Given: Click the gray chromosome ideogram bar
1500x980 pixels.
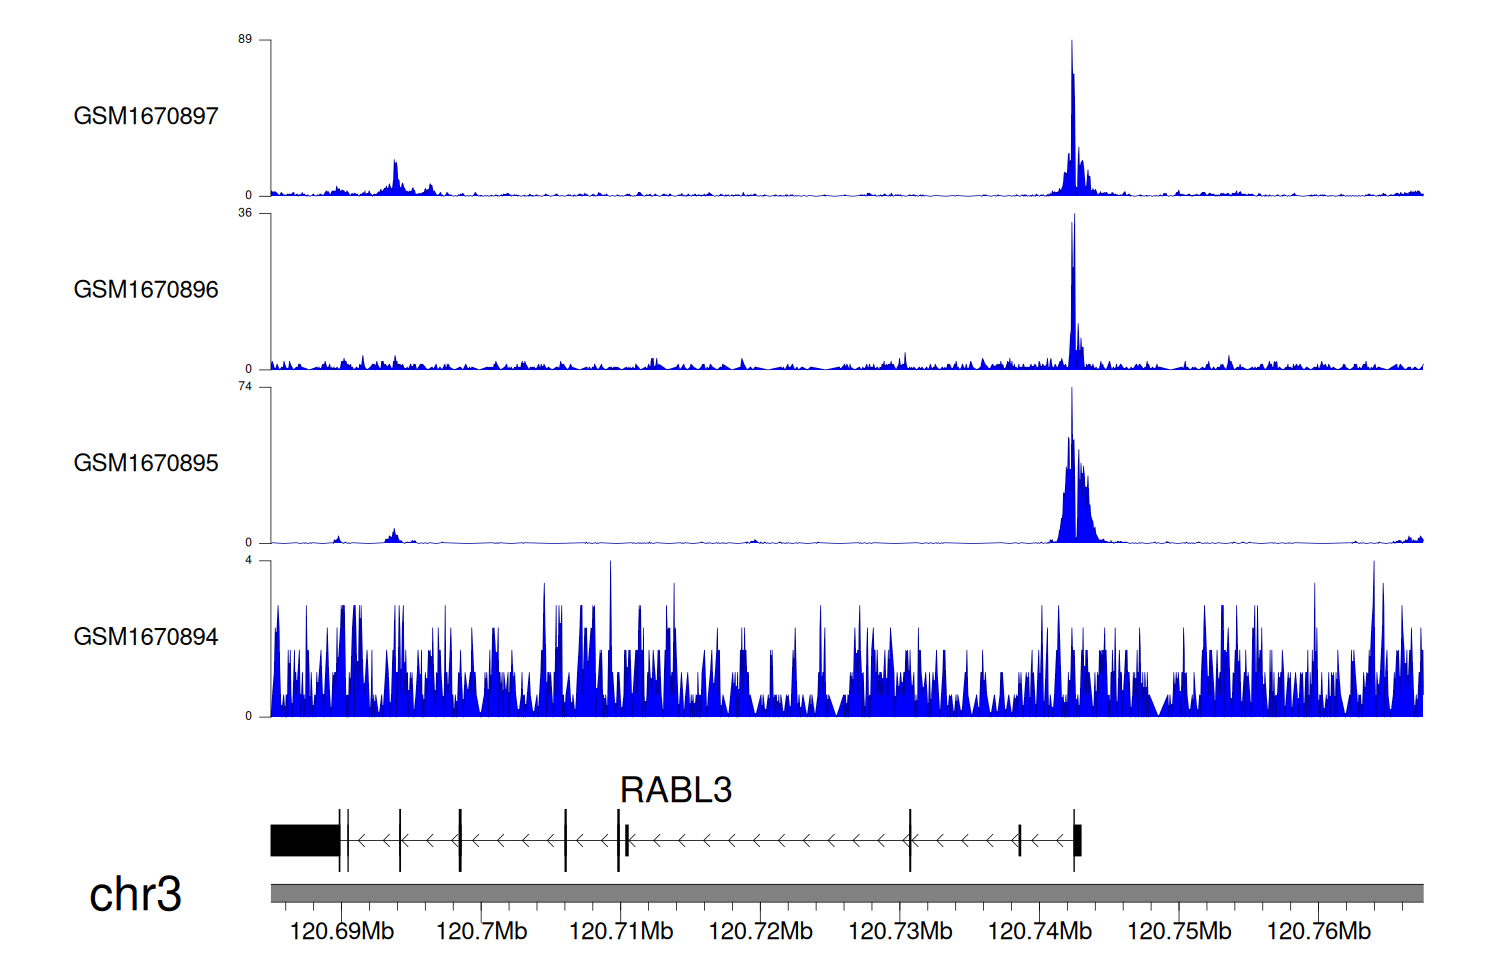Looking at the screenshot, I should [x=846, y=893].
